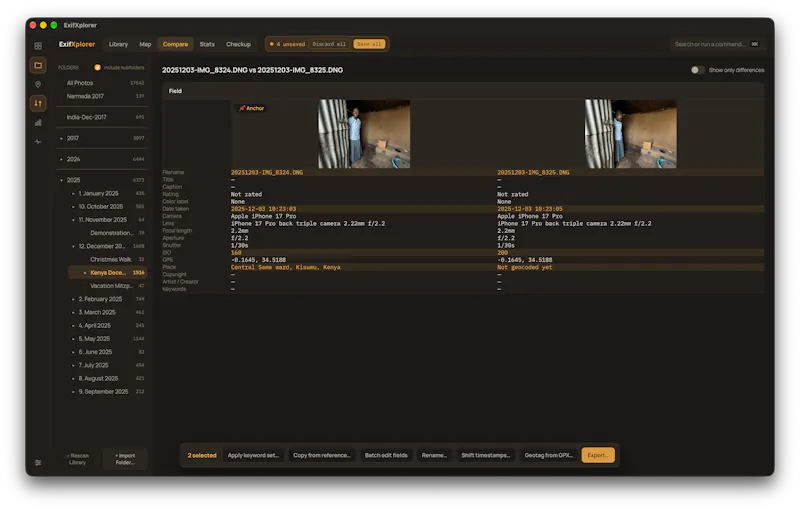Viewport: 800px width, 510px height.
Task: Click 'Central Seme ward, Kisumu, Kenya' place value
Action: 285,267
